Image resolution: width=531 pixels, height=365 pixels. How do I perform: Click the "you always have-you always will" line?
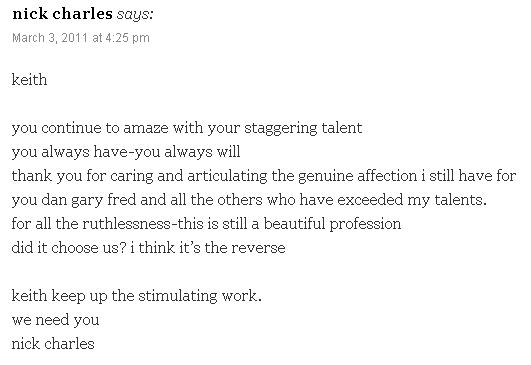click(126, 152)
